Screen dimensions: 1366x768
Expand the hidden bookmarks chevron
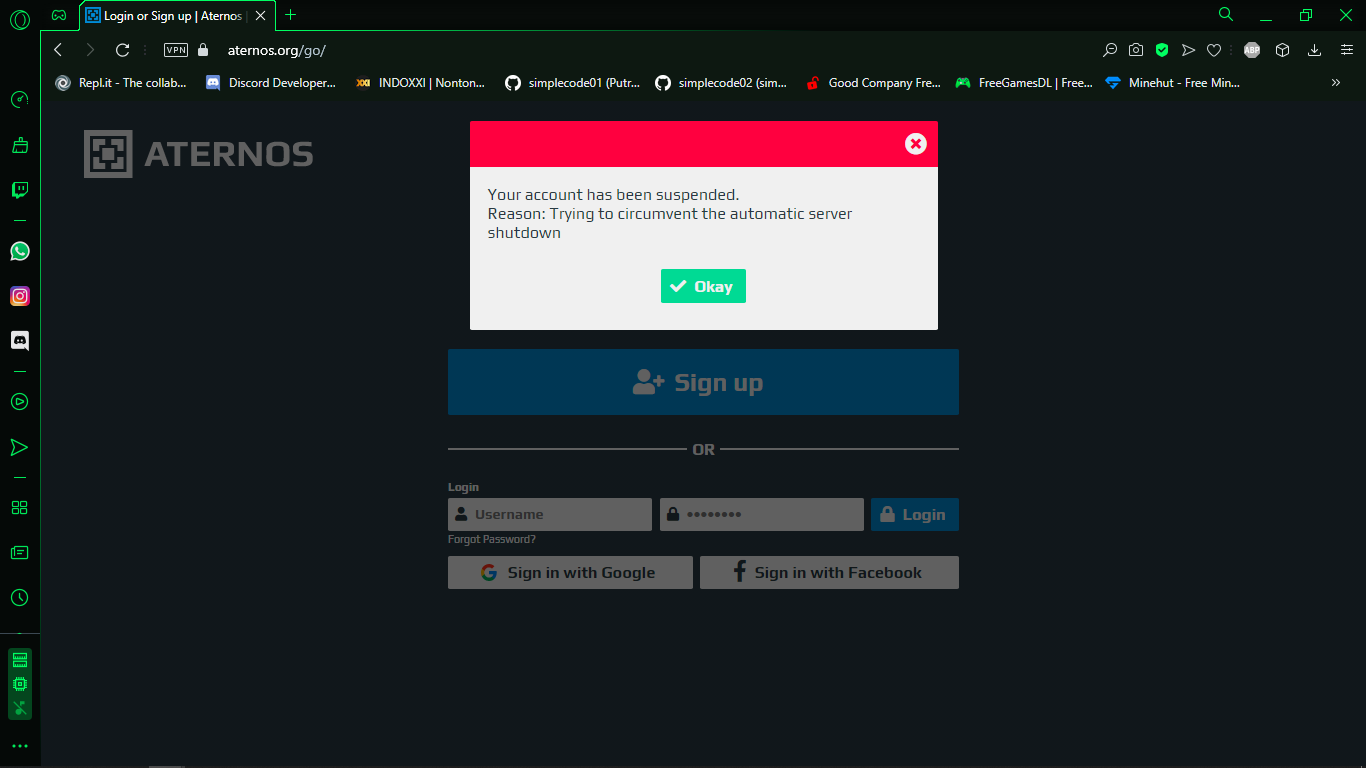1335,83
